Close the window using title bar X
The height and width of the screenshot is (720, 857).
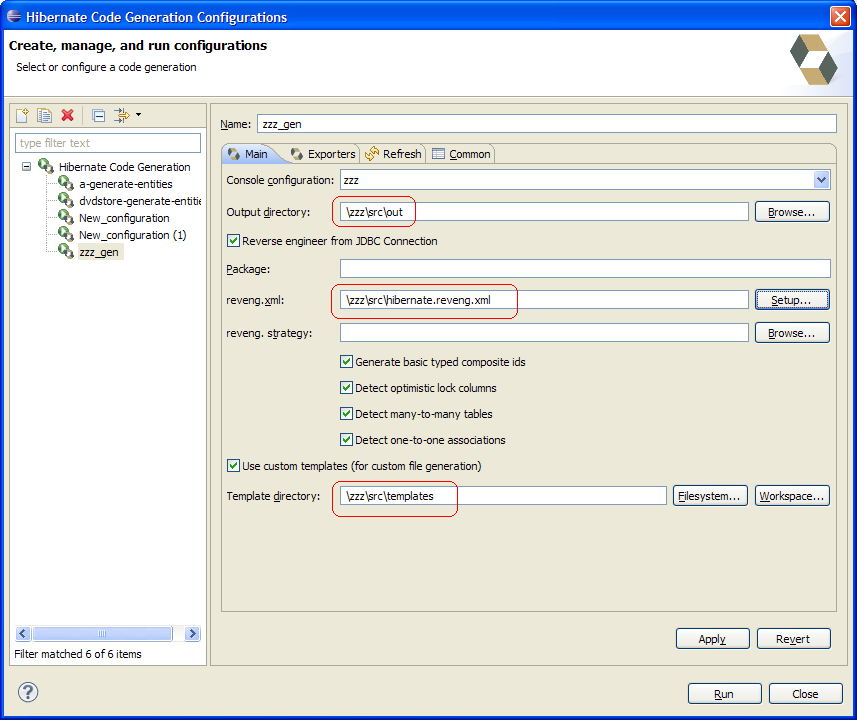point(840,16)
